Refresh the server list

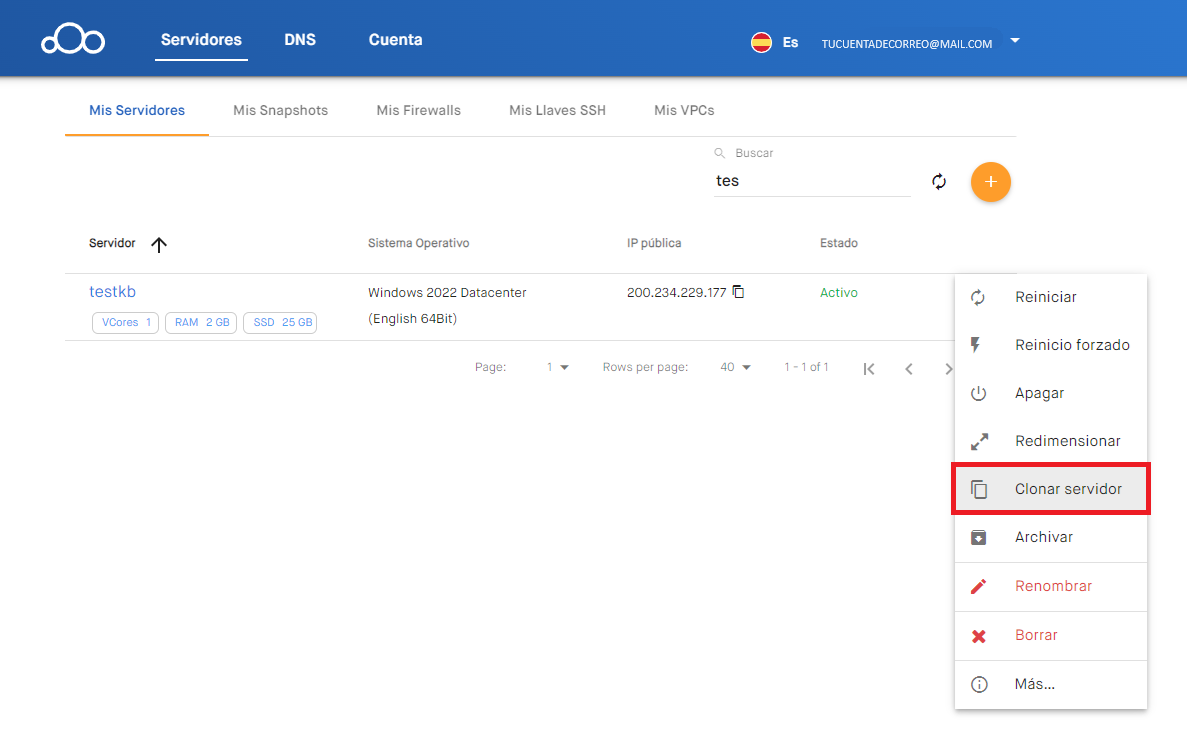[938, 182]
